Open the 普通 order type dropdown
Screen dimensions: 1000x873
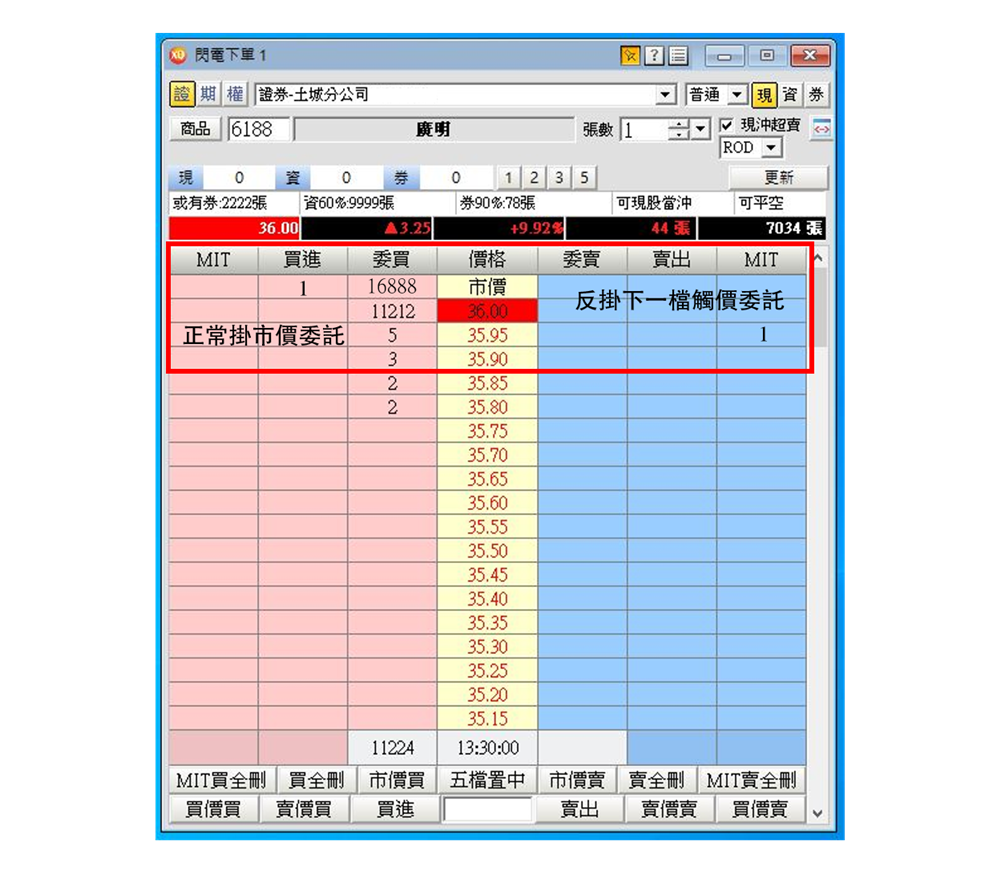tap(737, 95)
